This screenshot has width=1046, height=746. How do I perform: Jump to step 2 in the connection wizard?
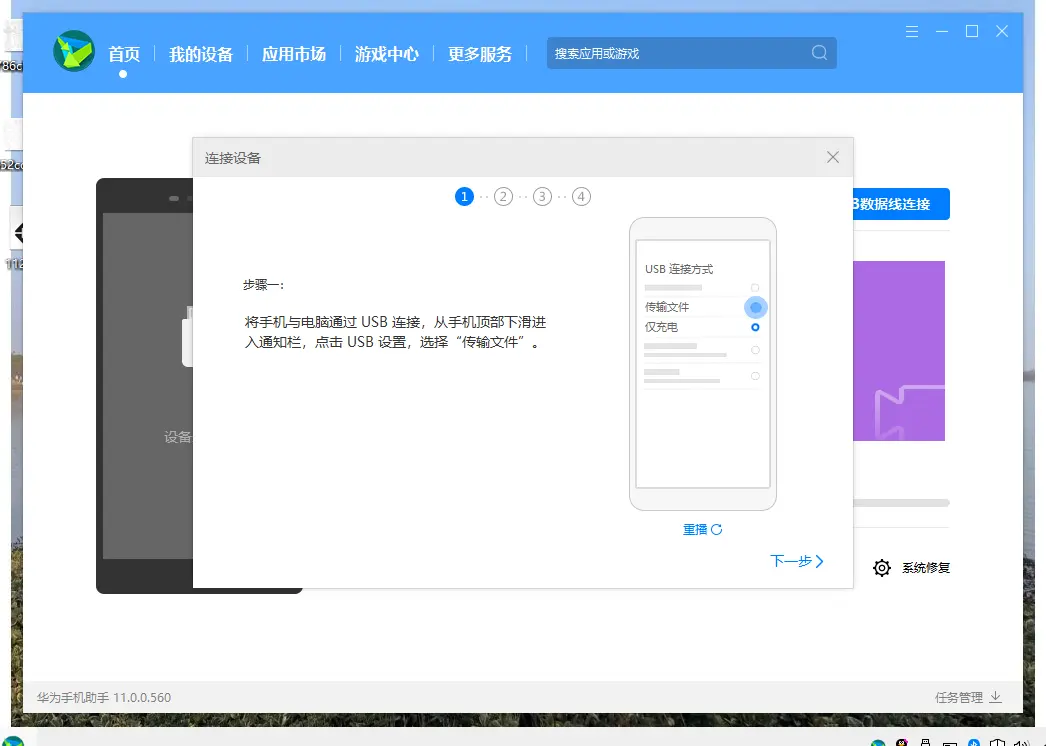(x=503, y=196)
